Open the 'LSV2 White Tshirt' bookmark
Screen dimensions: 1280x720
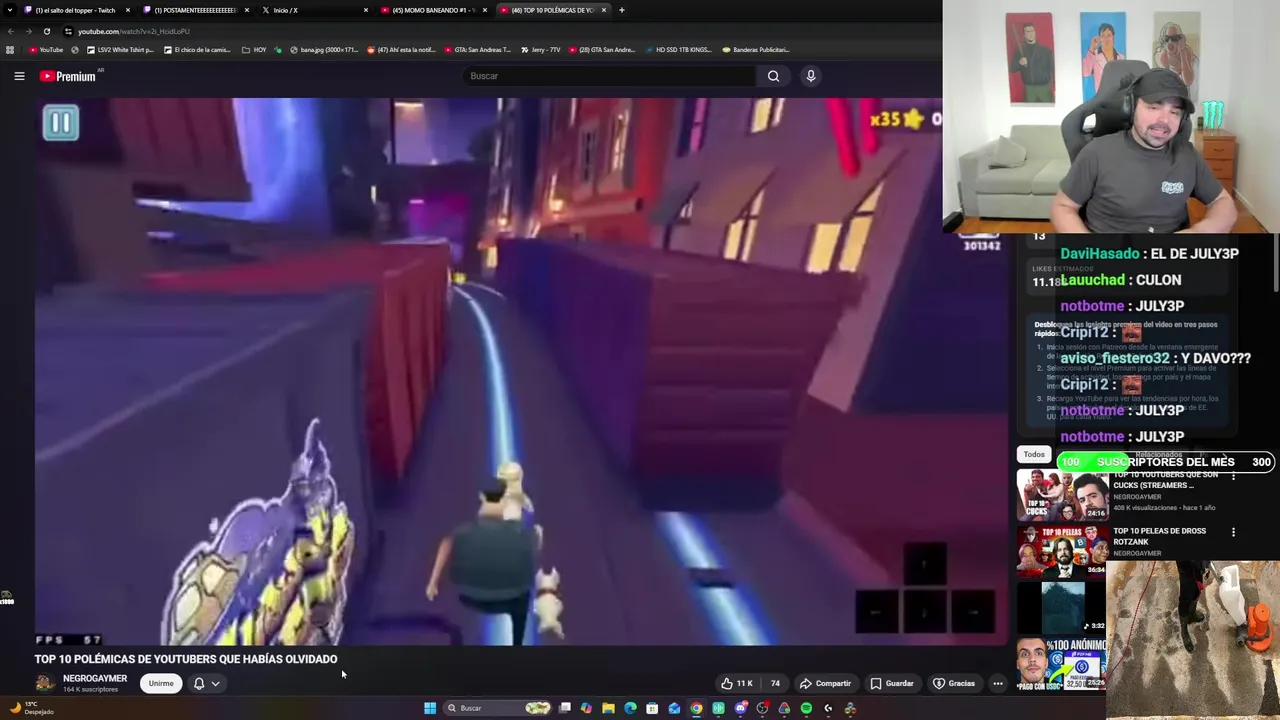pos(120,50)
